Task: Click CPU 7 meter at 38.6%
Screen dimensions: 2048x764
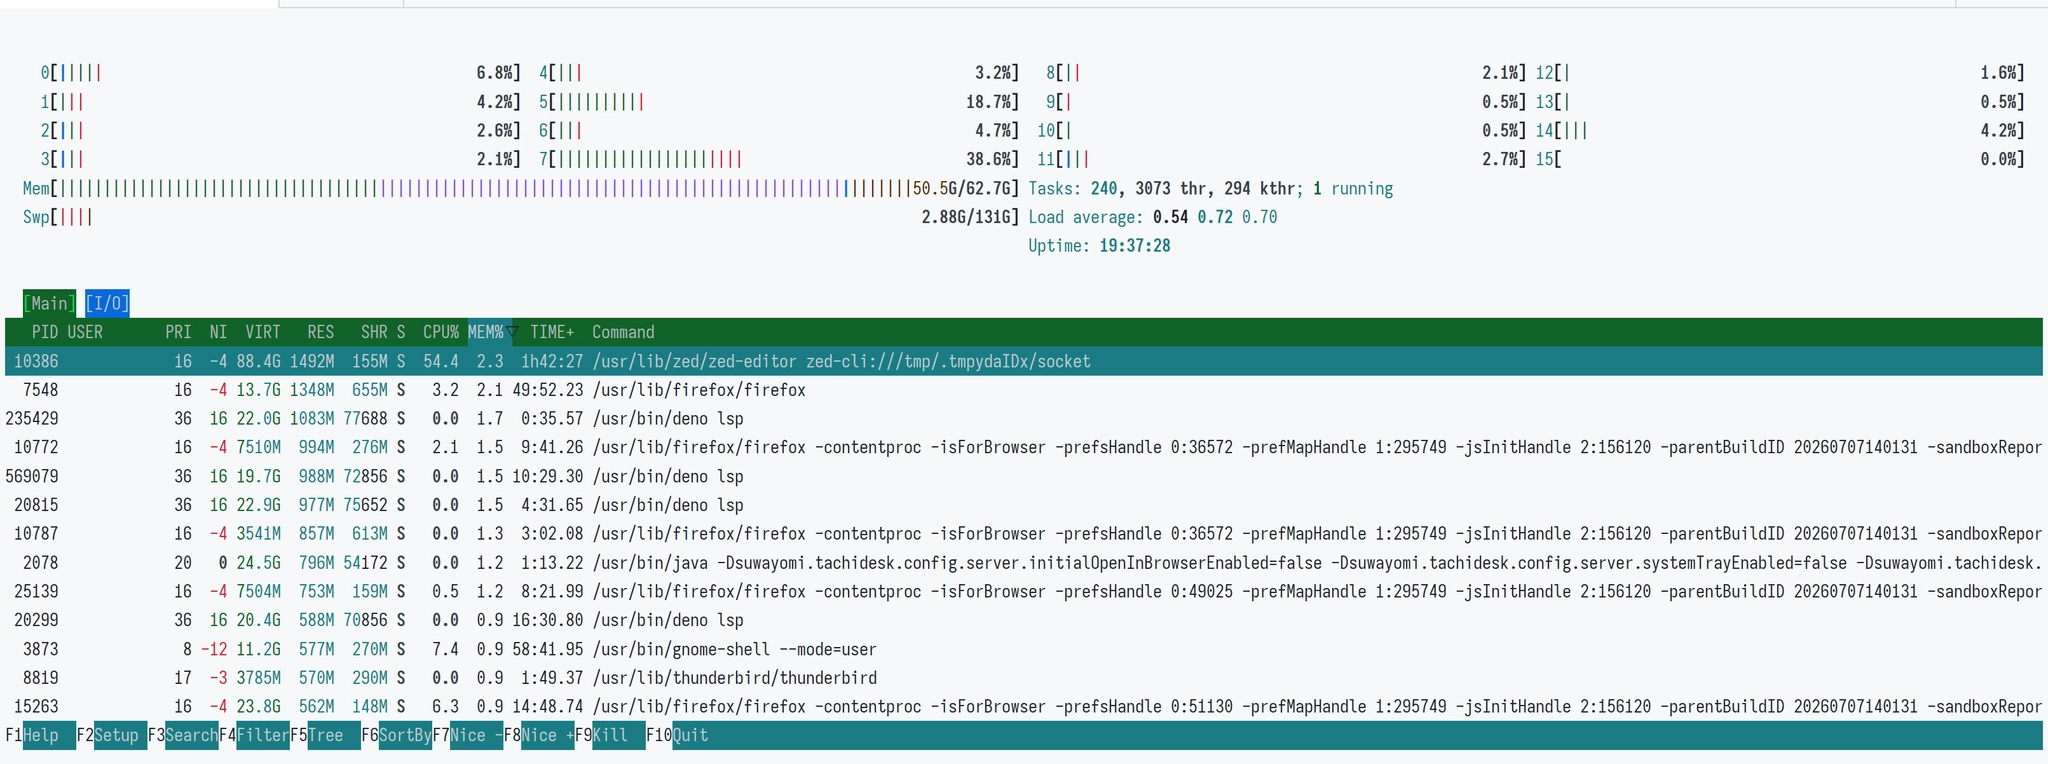Action: [x=779, y=159]
